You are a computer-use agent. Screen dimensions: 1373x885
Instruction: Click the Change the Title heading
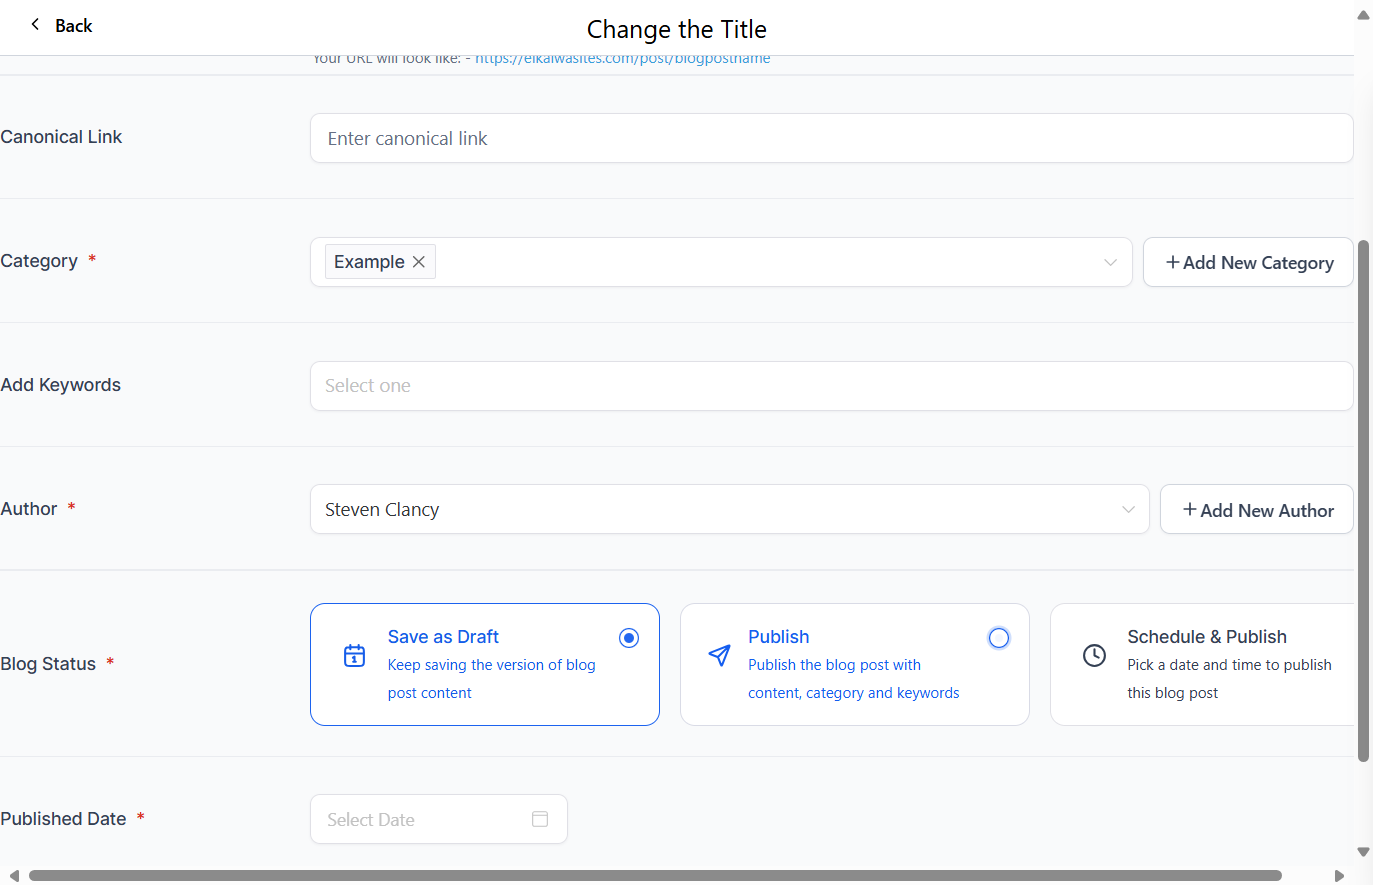[677, 30]
